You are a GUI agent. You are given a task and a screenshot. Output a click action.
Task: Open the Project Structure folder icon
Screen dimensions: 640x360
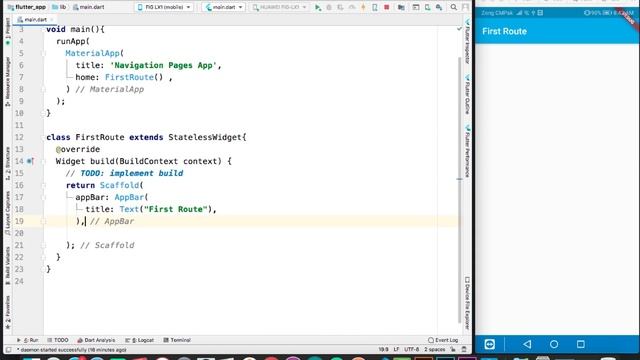[401, 7]
